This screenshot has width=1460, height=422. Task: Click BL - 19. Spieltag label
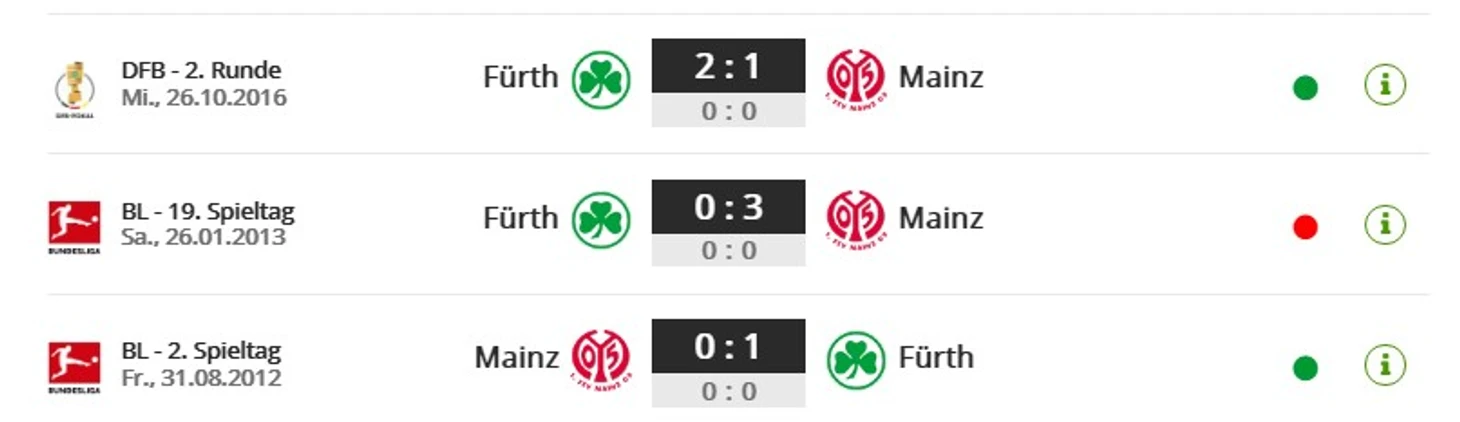tap(208, 212)
